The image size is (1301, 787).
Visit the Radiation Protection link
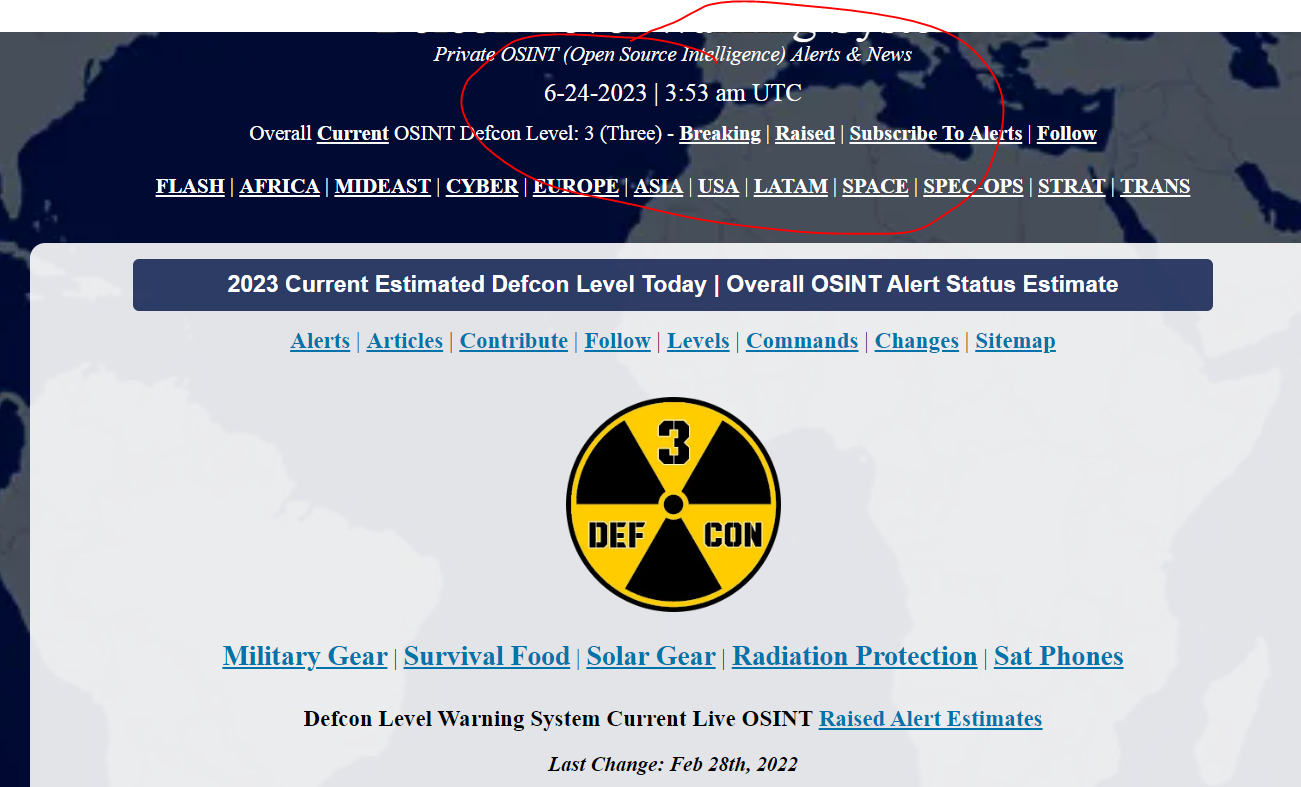coord(855,656)
